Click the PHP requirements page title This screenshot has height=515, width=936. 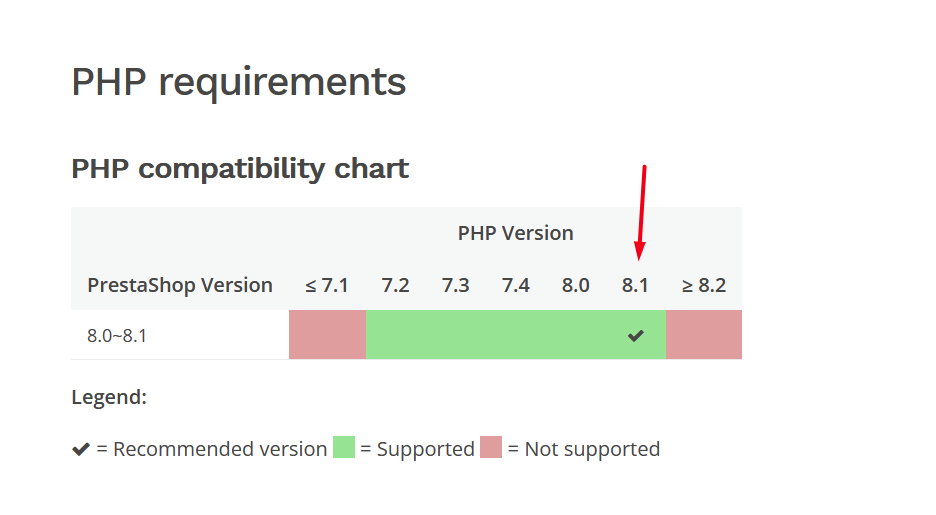[x=239, y=82]
